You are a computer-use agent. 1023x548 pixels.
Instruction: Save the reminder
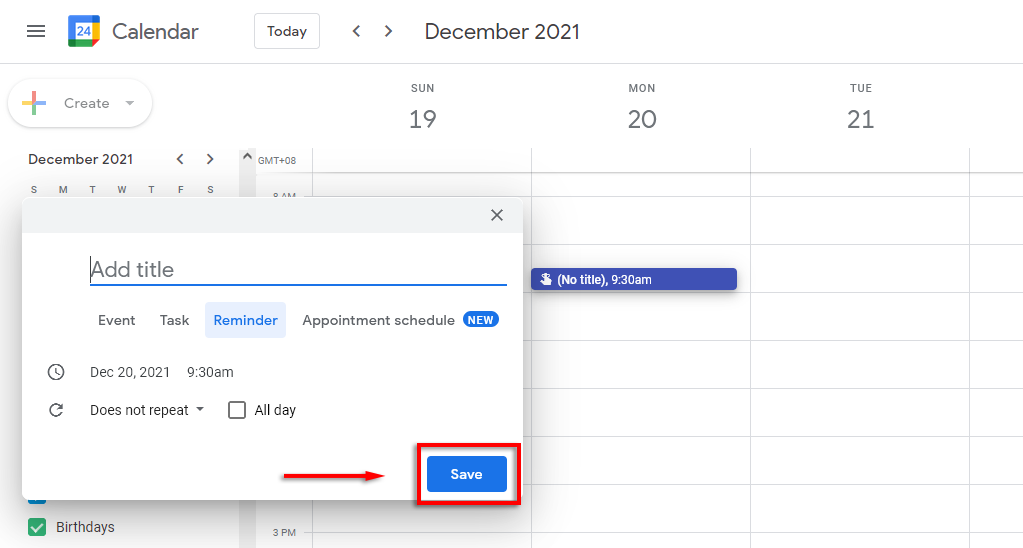click(466, 474)
